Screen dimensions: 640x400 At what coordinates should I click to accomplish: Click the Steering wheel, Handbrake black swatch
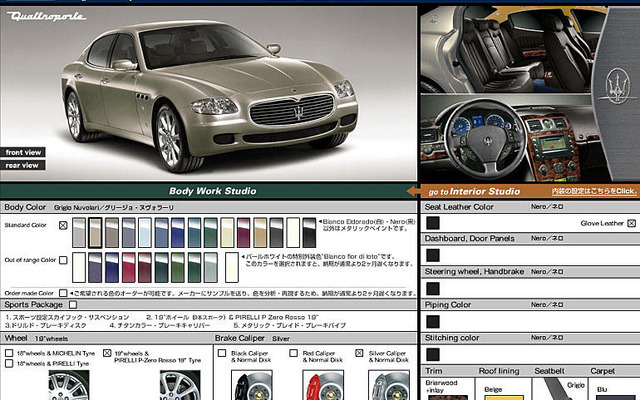coord(433,289)
